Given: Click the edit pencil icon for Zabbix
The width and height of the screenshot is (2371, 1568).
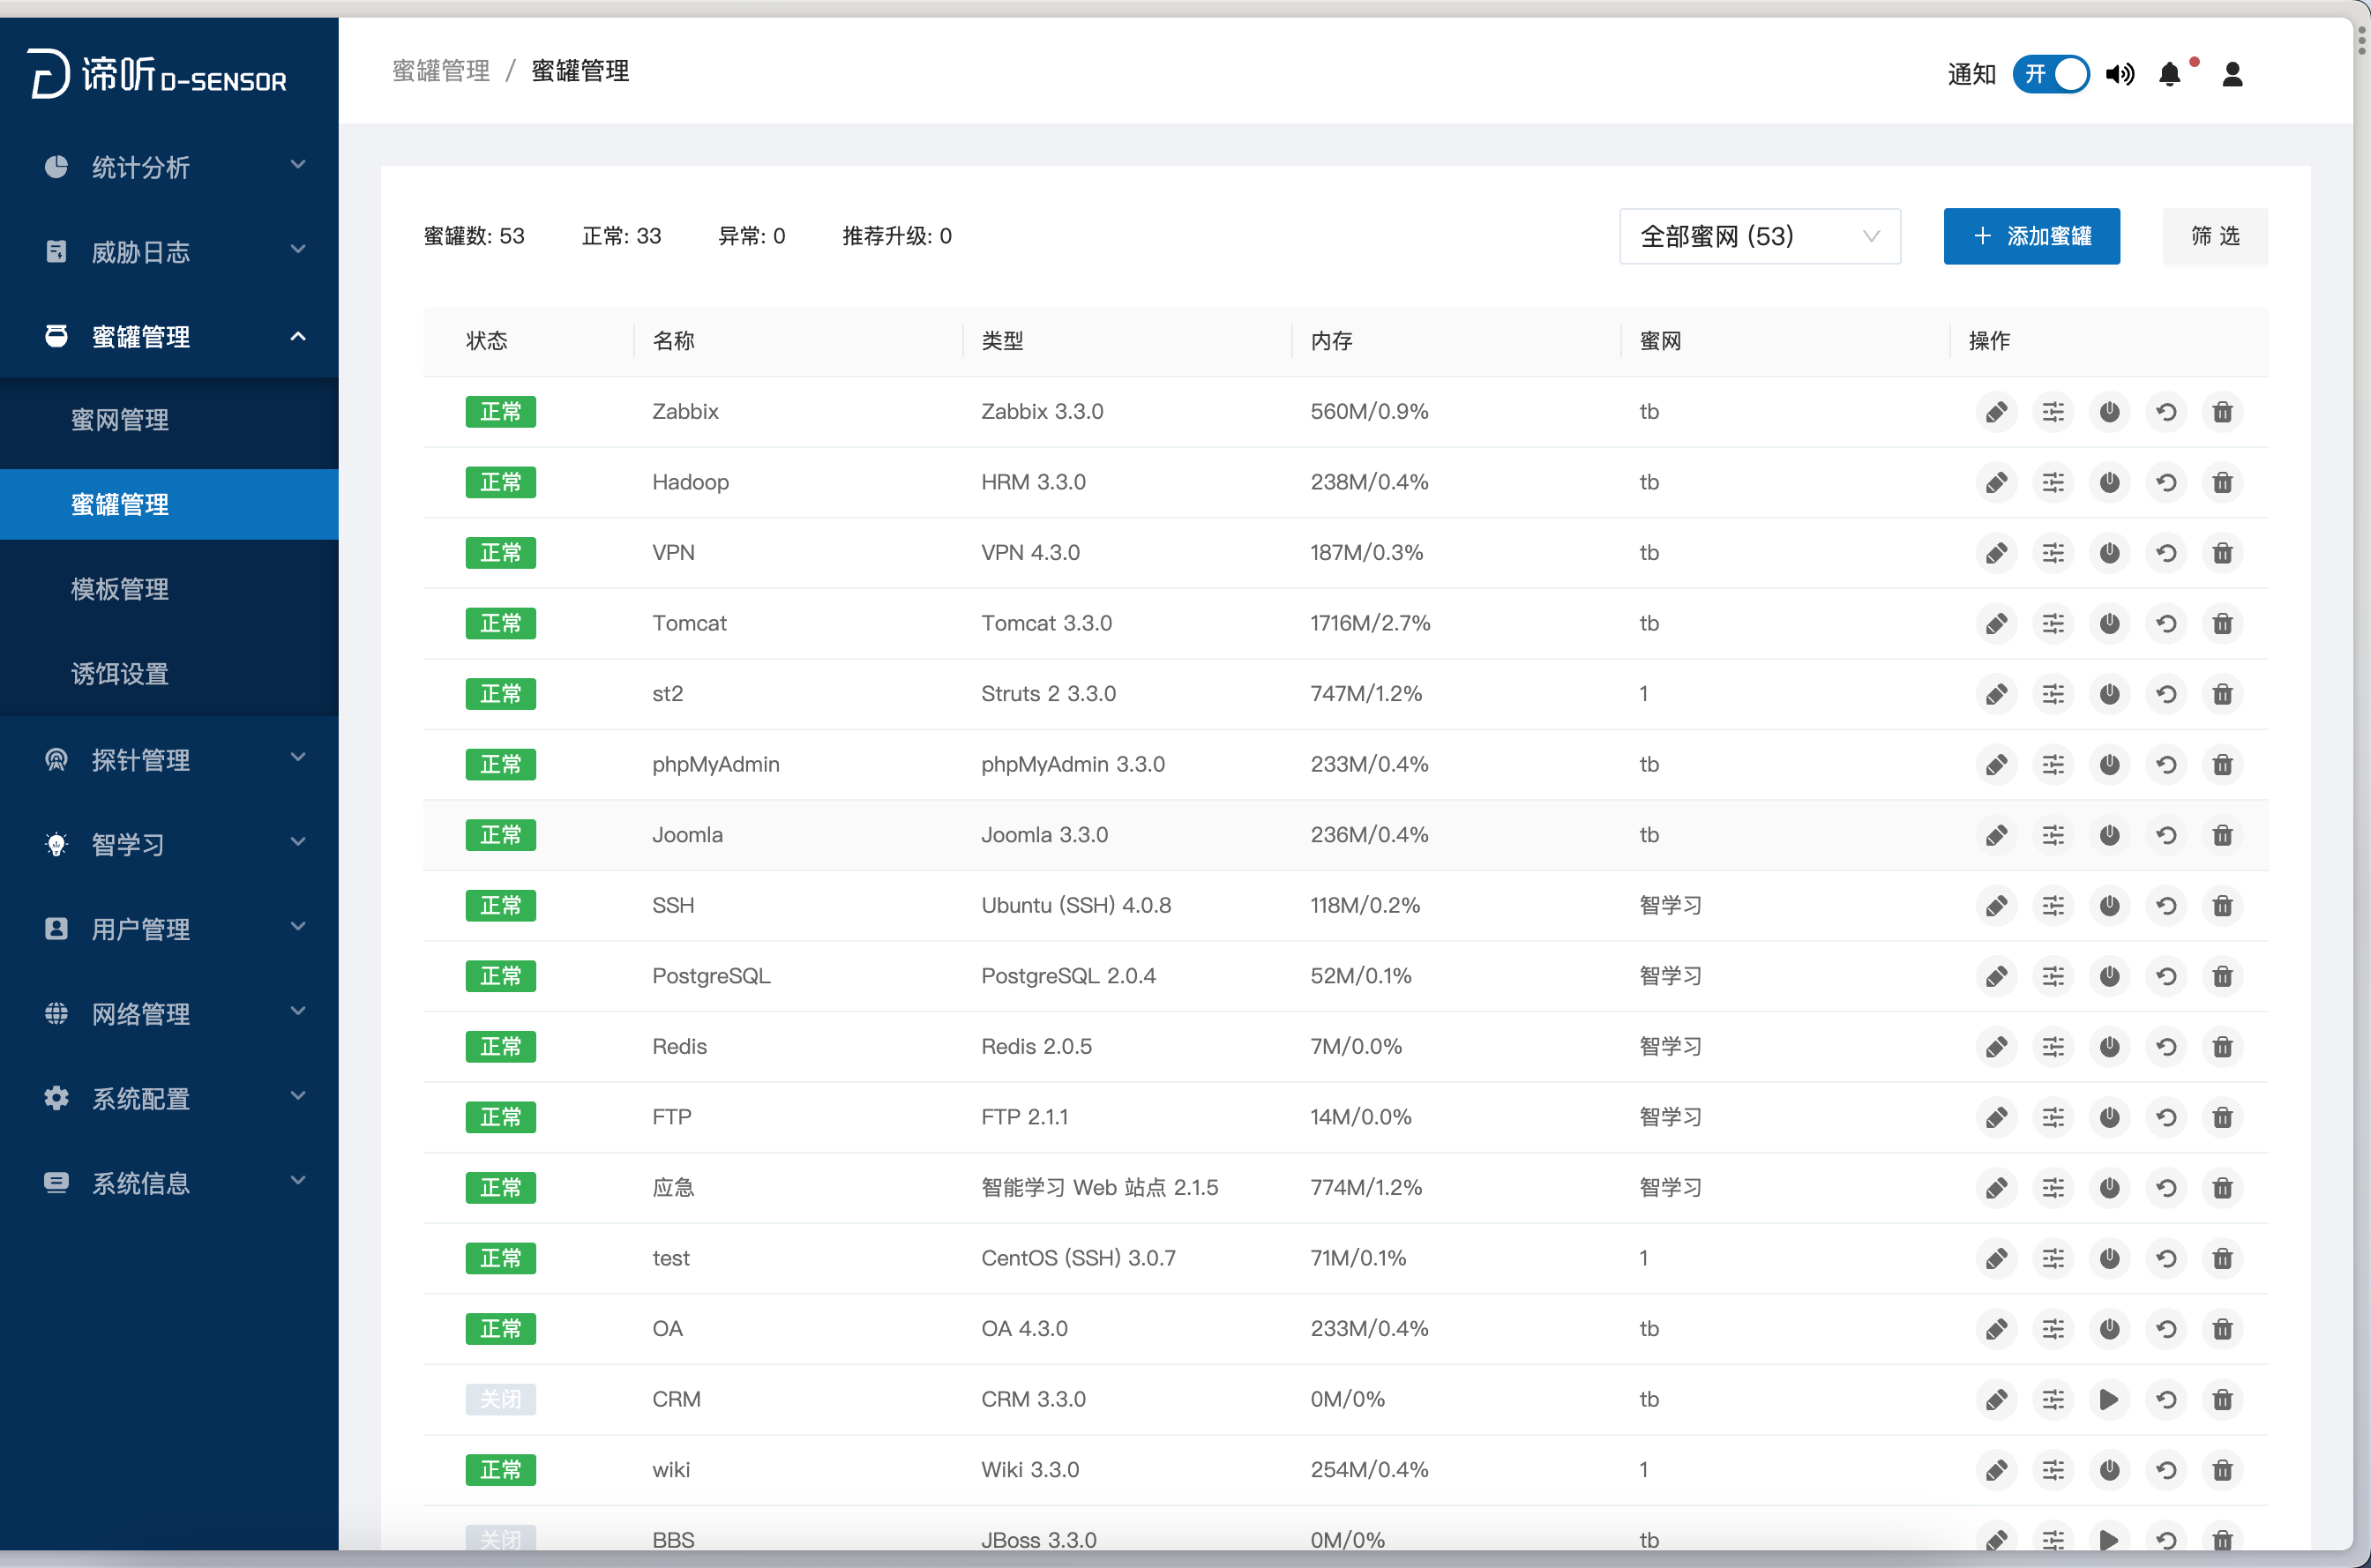Looking at the screenshot, I should pos(1996,412).
